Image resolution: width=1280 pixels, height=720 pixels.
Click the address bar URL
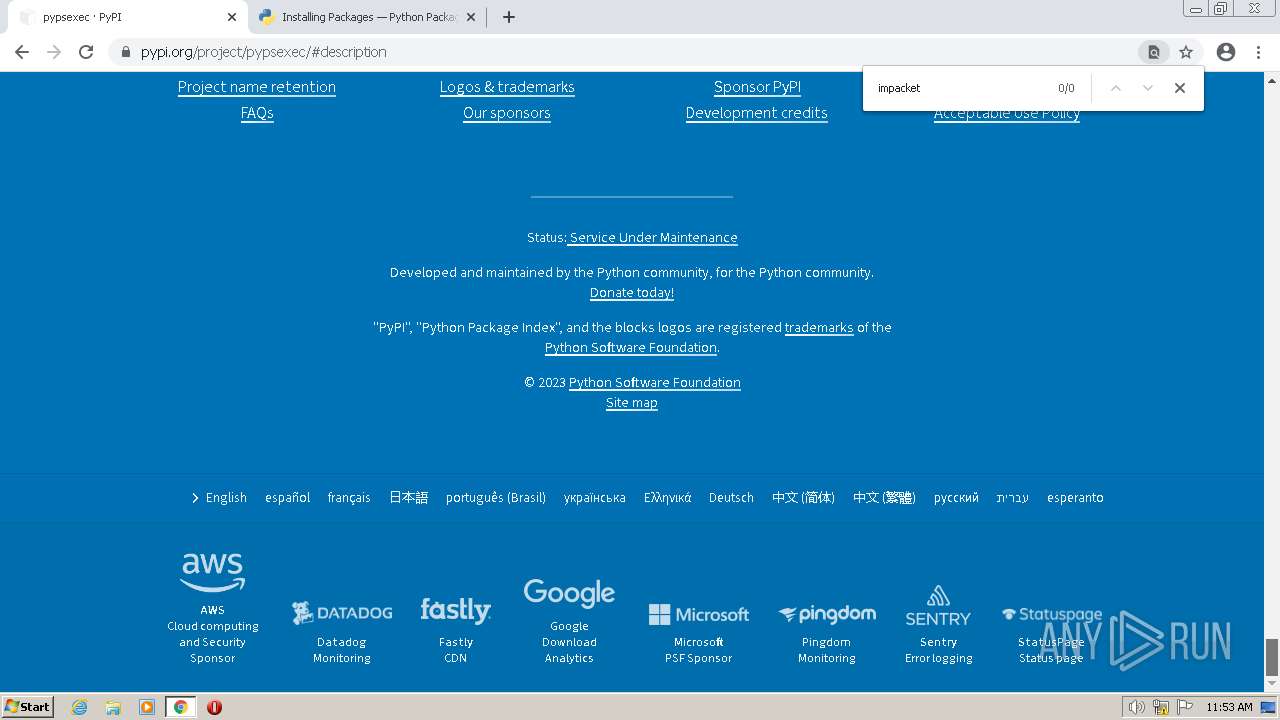coord(264,52)
